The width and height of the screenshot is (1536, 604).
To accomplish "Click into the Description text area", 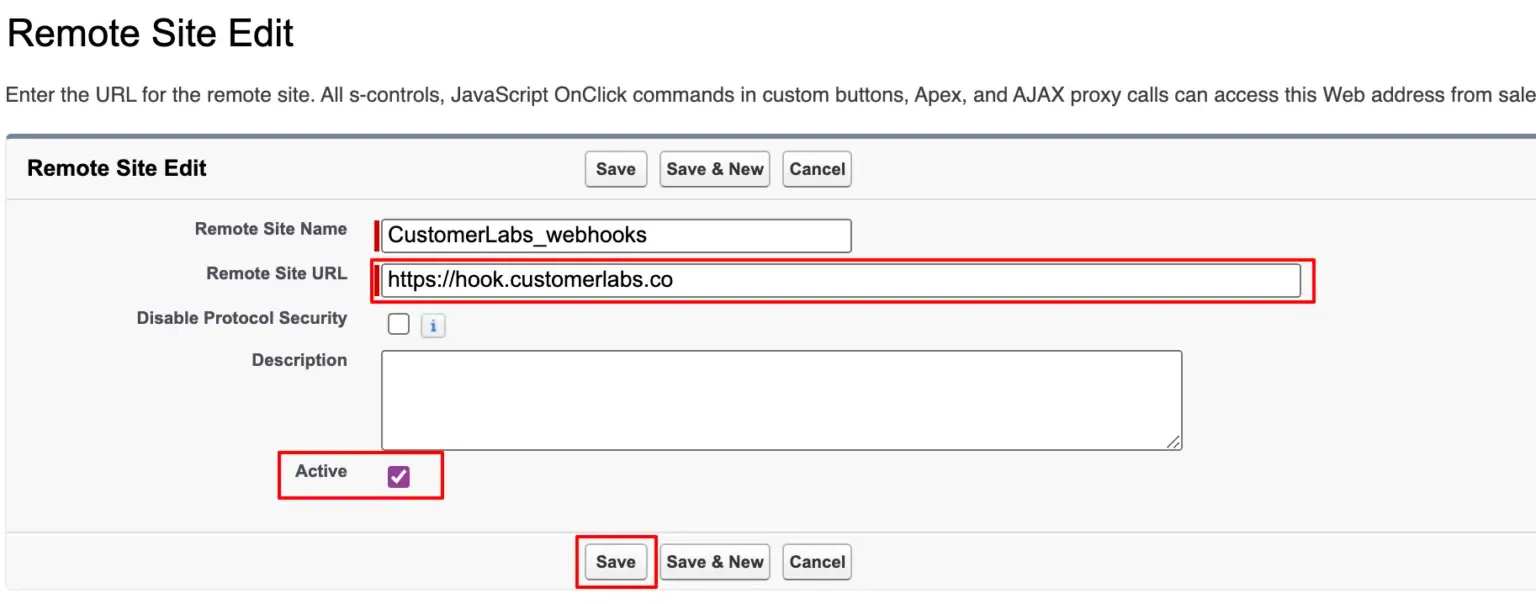I will [x=781, y=400].
